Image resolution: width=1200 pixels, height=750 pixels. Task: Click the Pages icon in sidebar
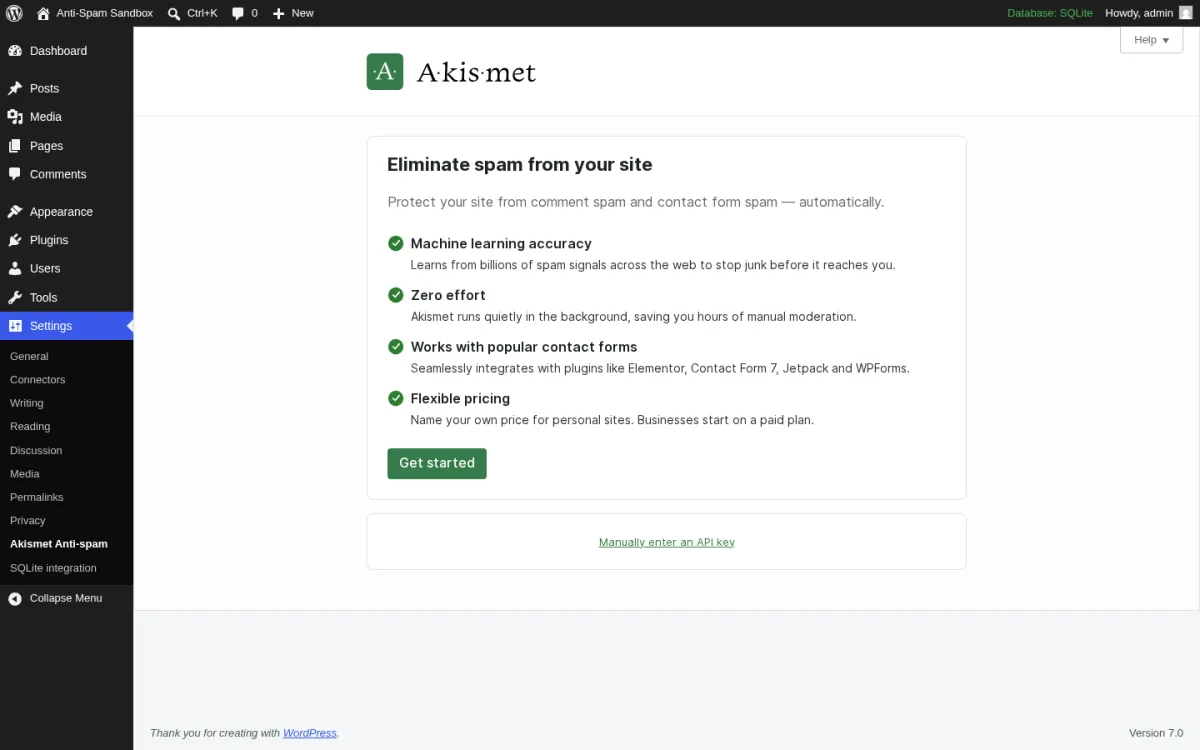coord(15,146)
